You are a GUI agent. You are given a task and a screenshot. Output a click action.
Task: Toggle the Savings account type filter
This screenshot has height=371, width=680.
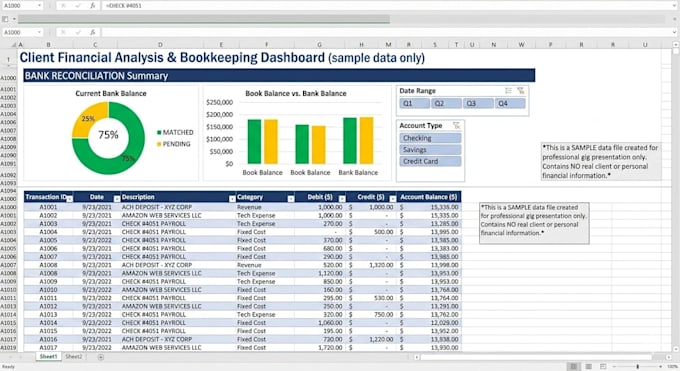click(430, 150)
